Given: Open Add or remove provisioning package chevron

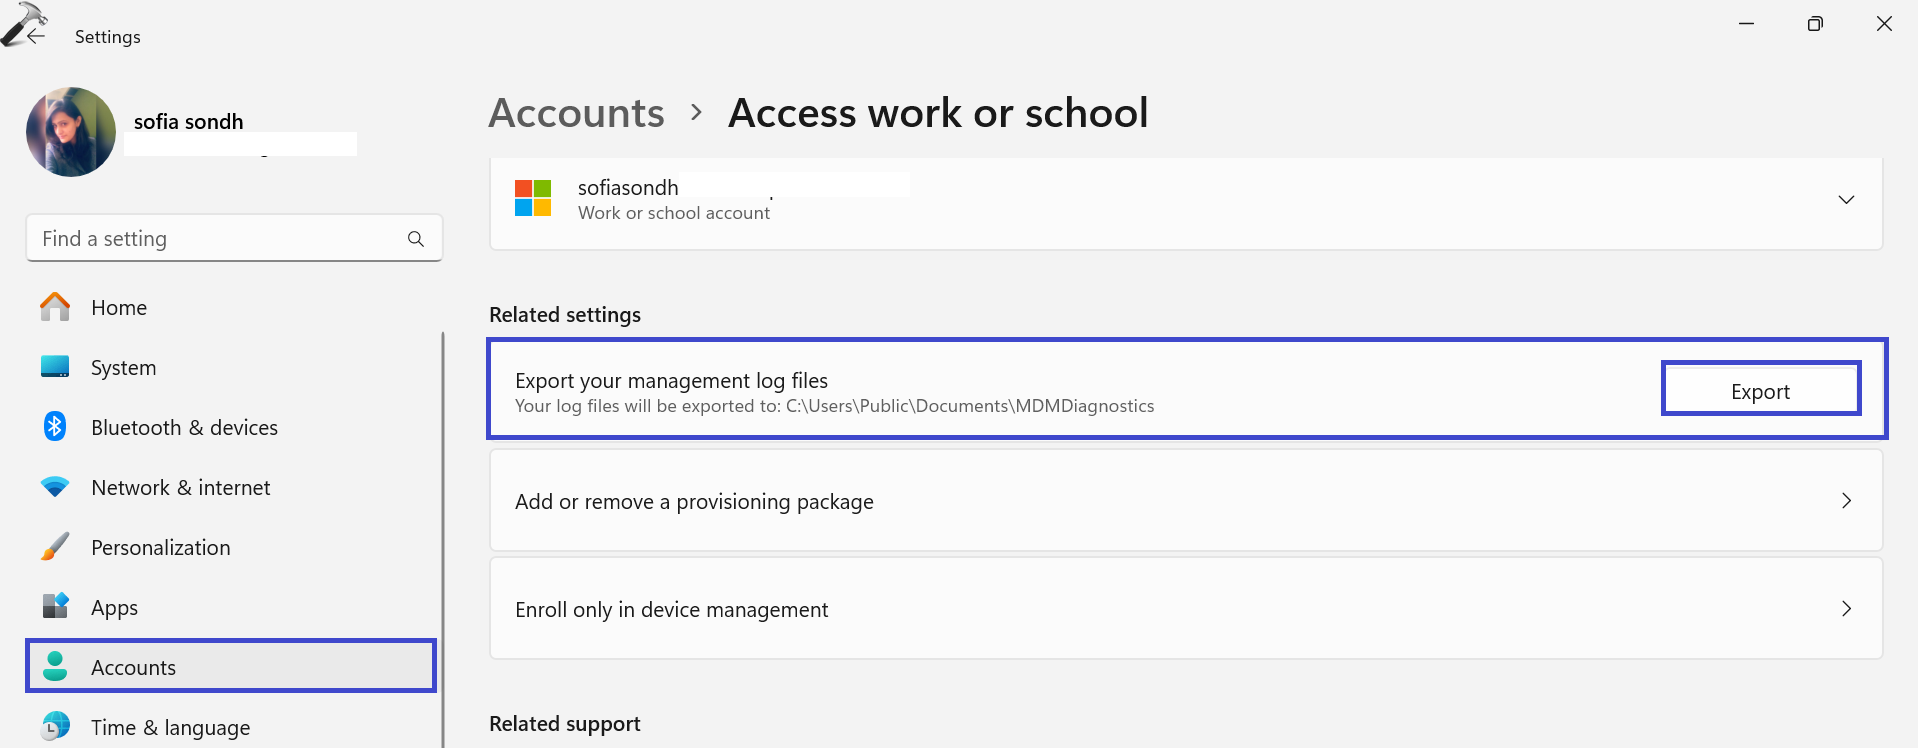Looking at the screenshot, I should click(x=1846, y=501).
